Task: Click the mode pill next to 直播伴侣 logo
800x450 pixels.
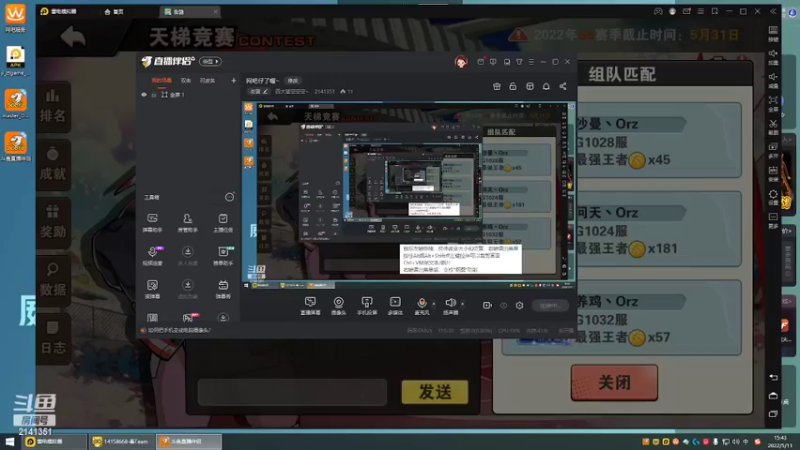Action: [x=210, y=61]
